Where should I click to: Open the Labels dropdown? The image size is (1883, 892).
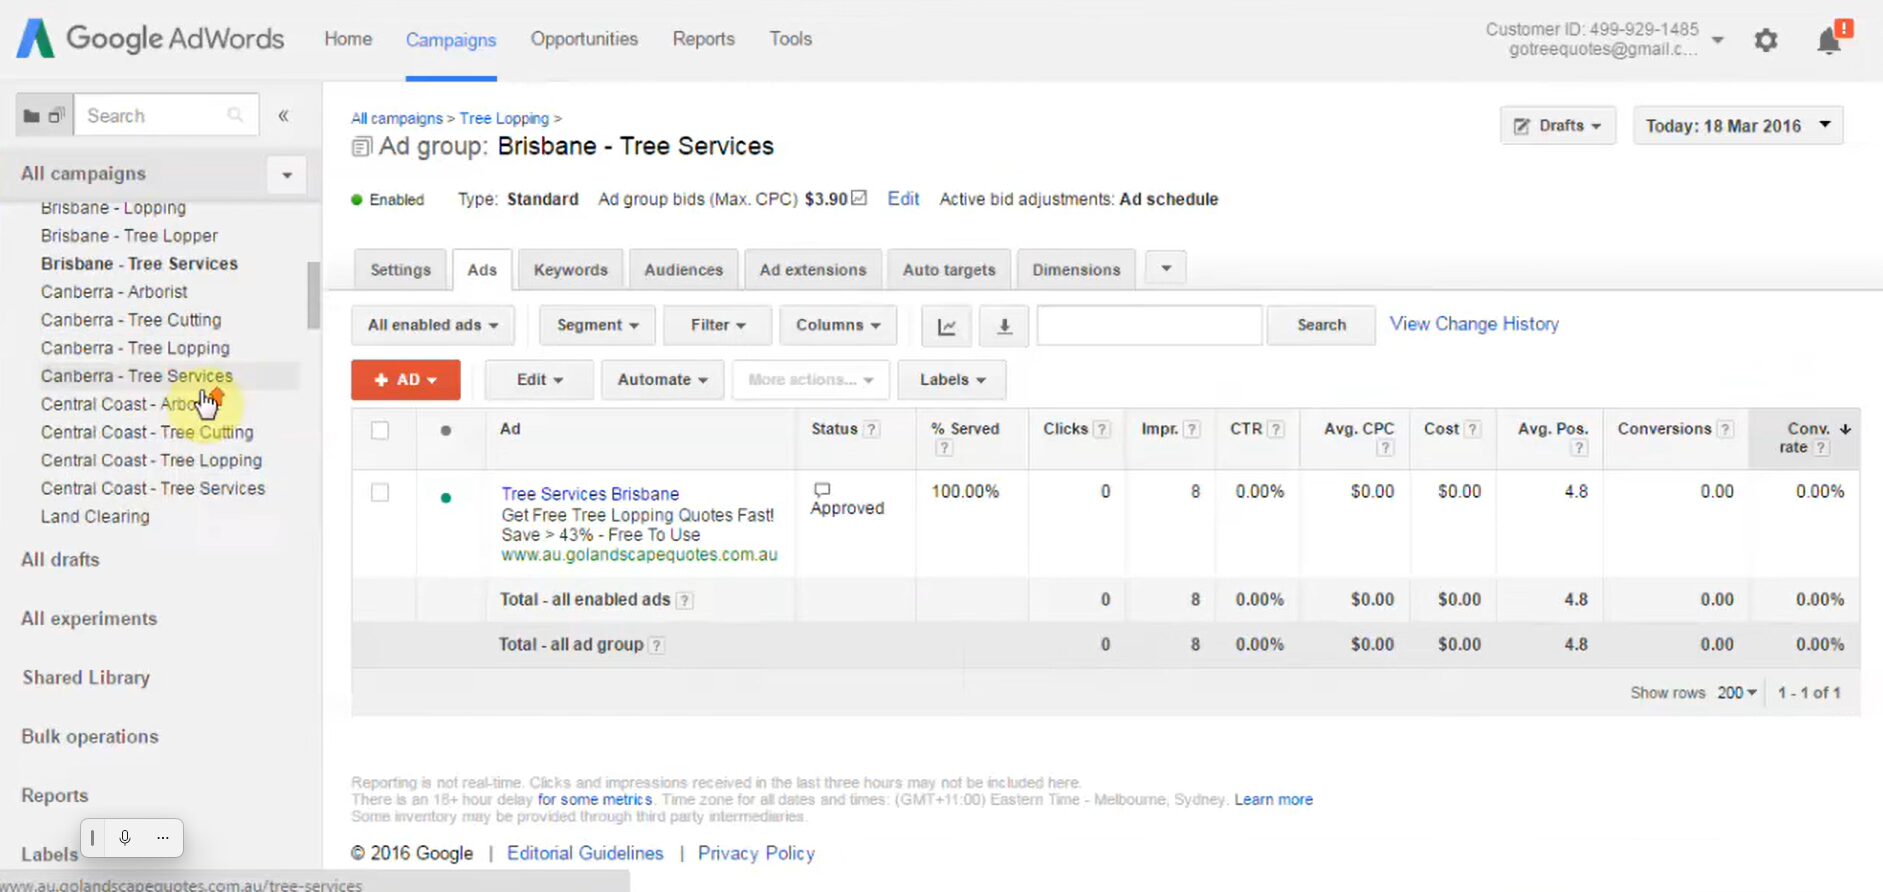point(952,380)
